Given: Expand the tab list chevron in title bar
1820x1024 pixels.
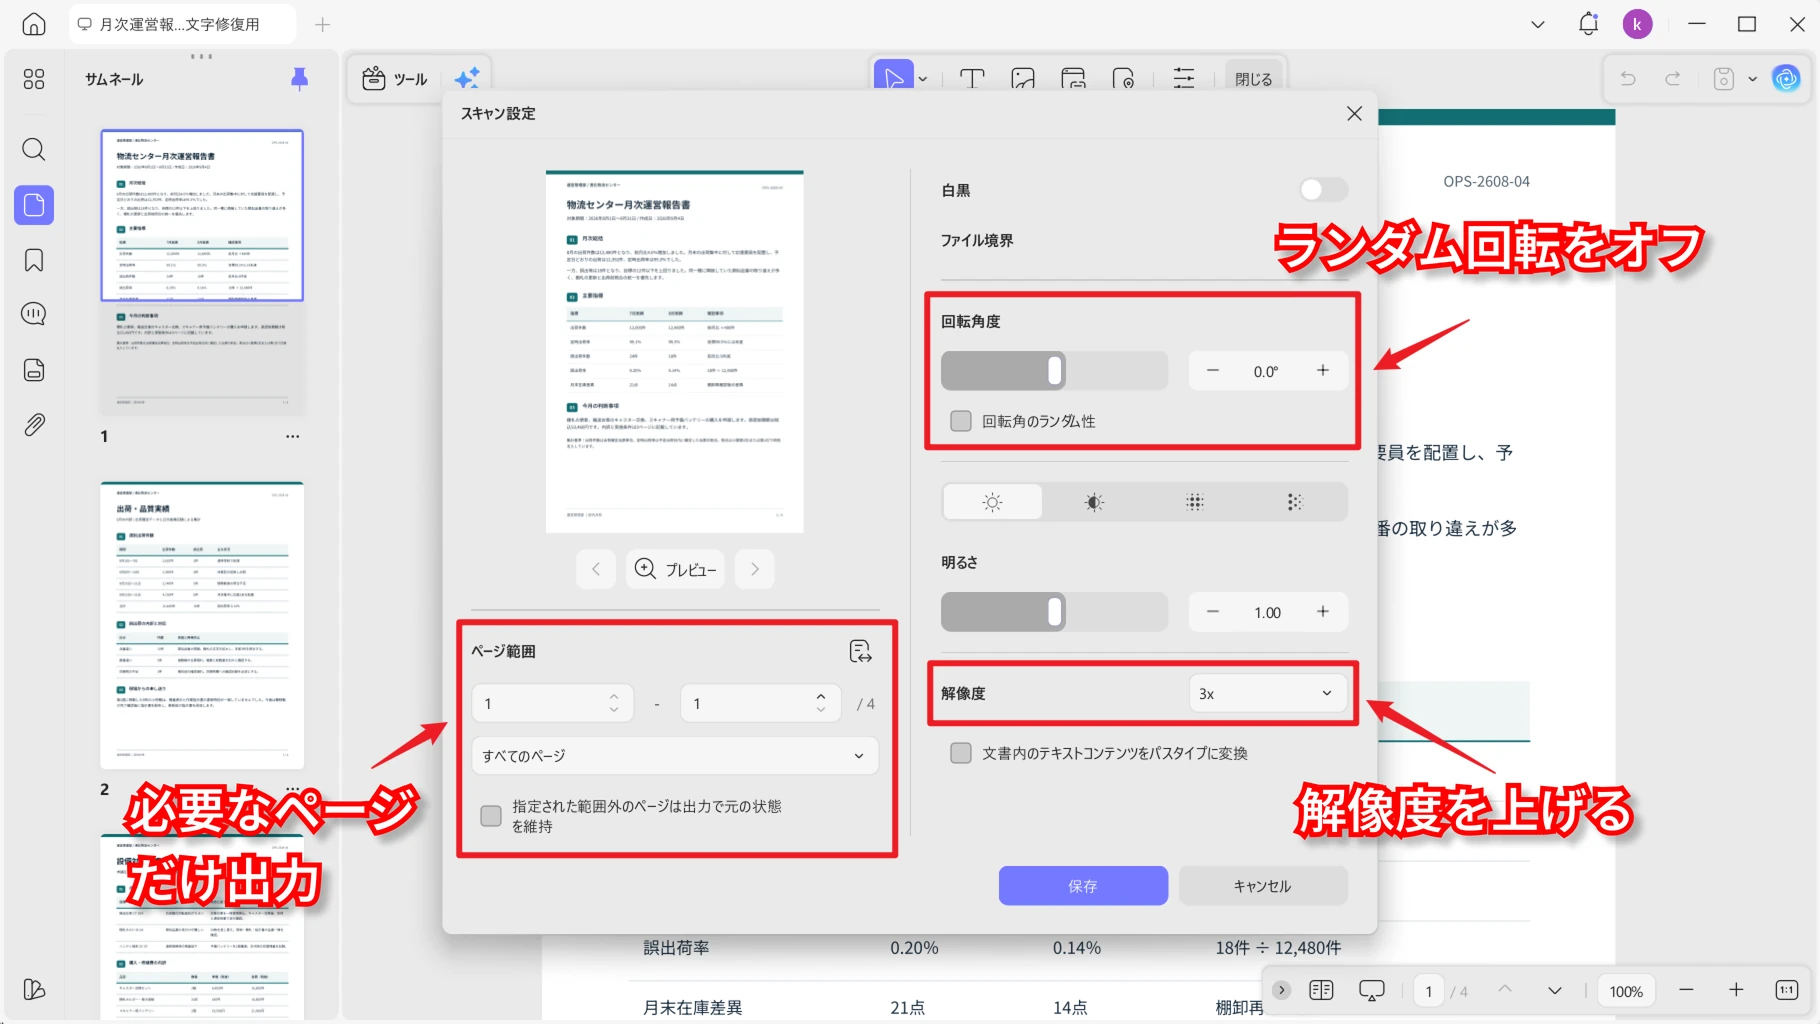Looking at the screenshot, I should pos(1538,24).
